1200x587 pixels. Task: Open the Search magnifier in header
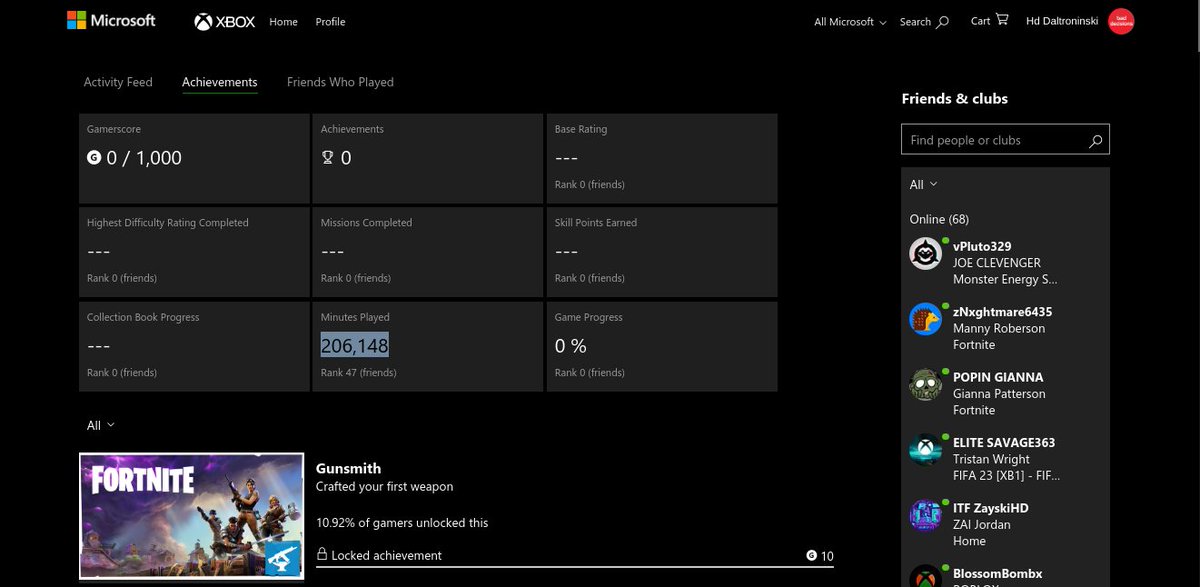(942, 22)
